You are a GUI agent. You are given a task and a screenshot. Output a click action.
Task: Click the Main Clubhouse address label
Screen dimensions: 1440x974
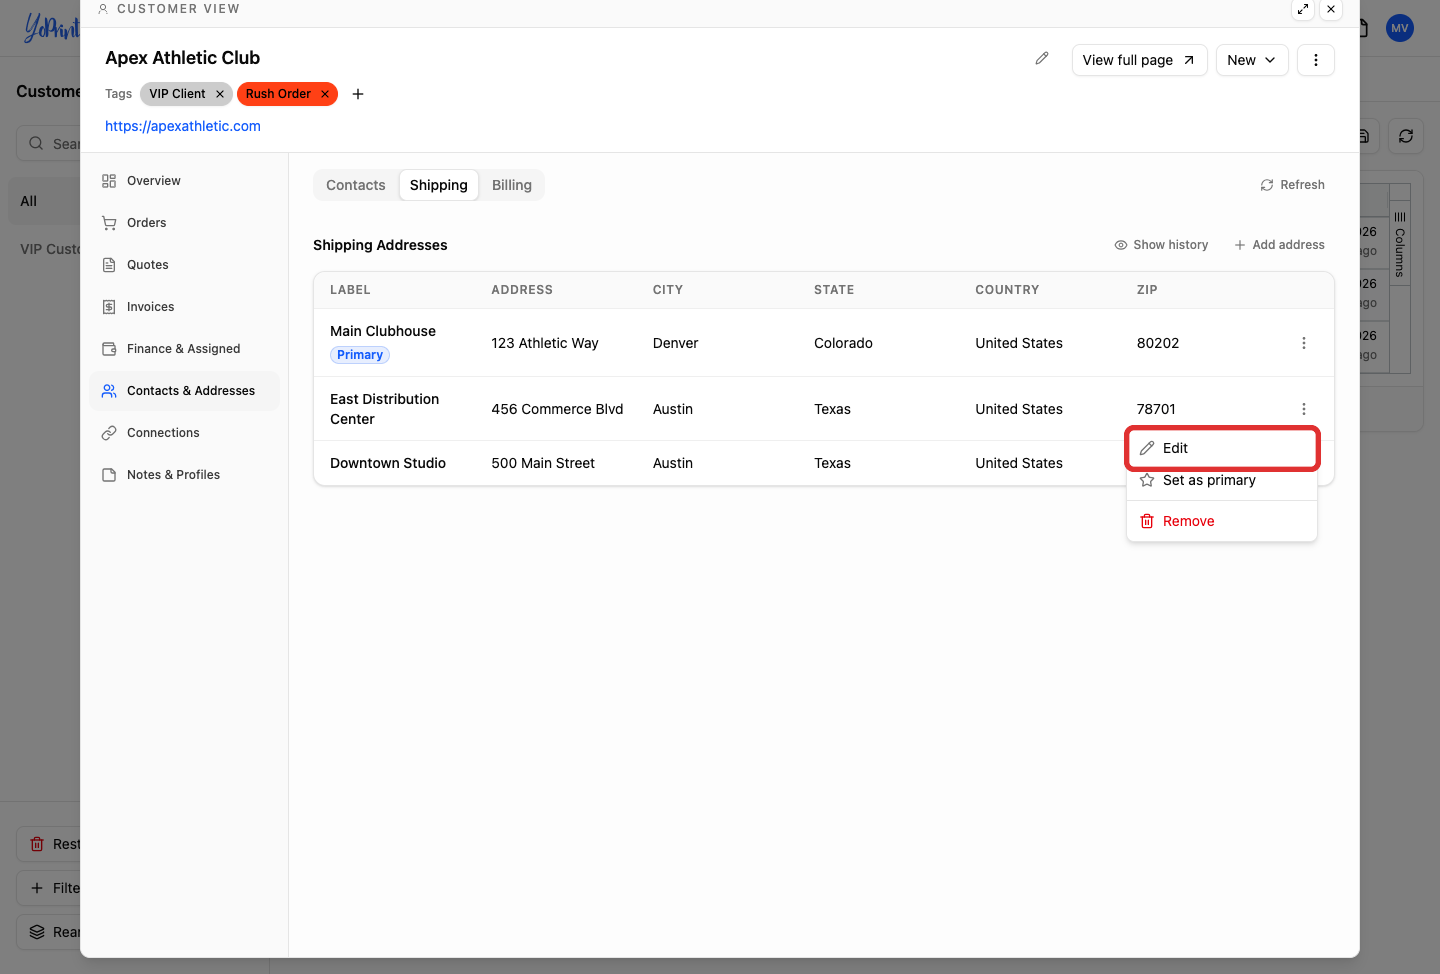(x=383, y=331)
